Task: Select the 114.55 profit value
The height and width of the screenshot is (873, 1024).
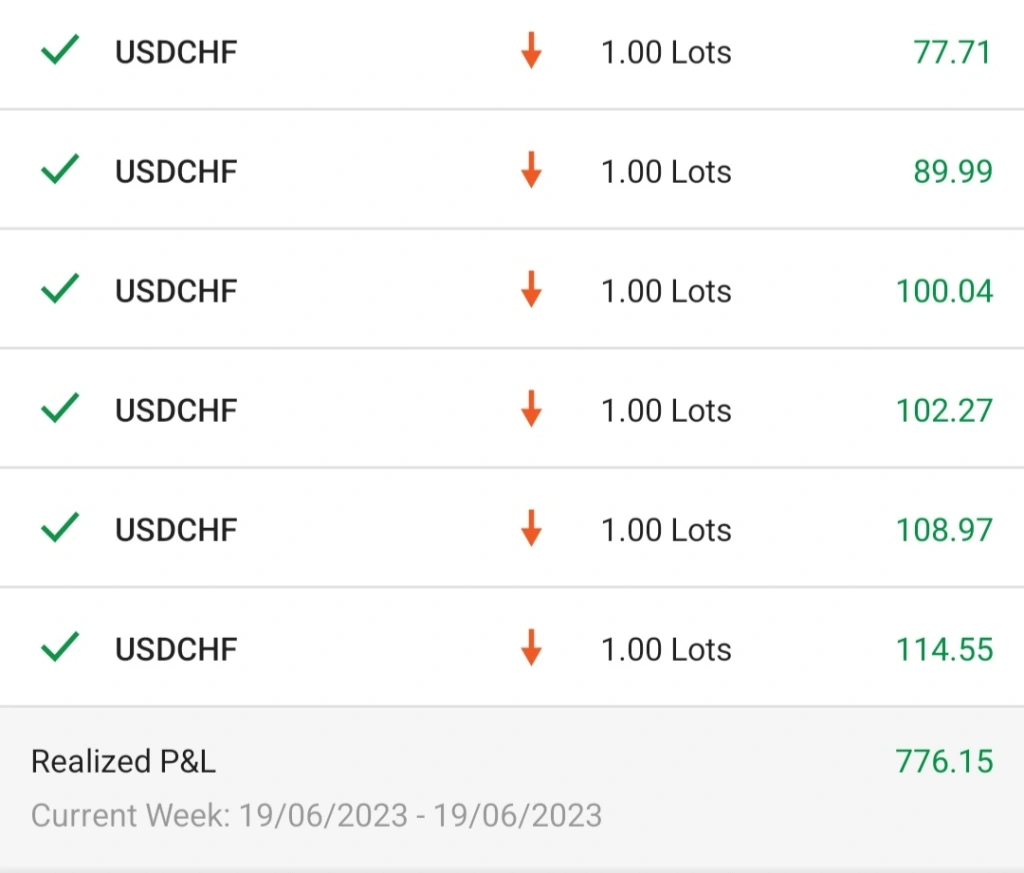Action: point(944,650)
